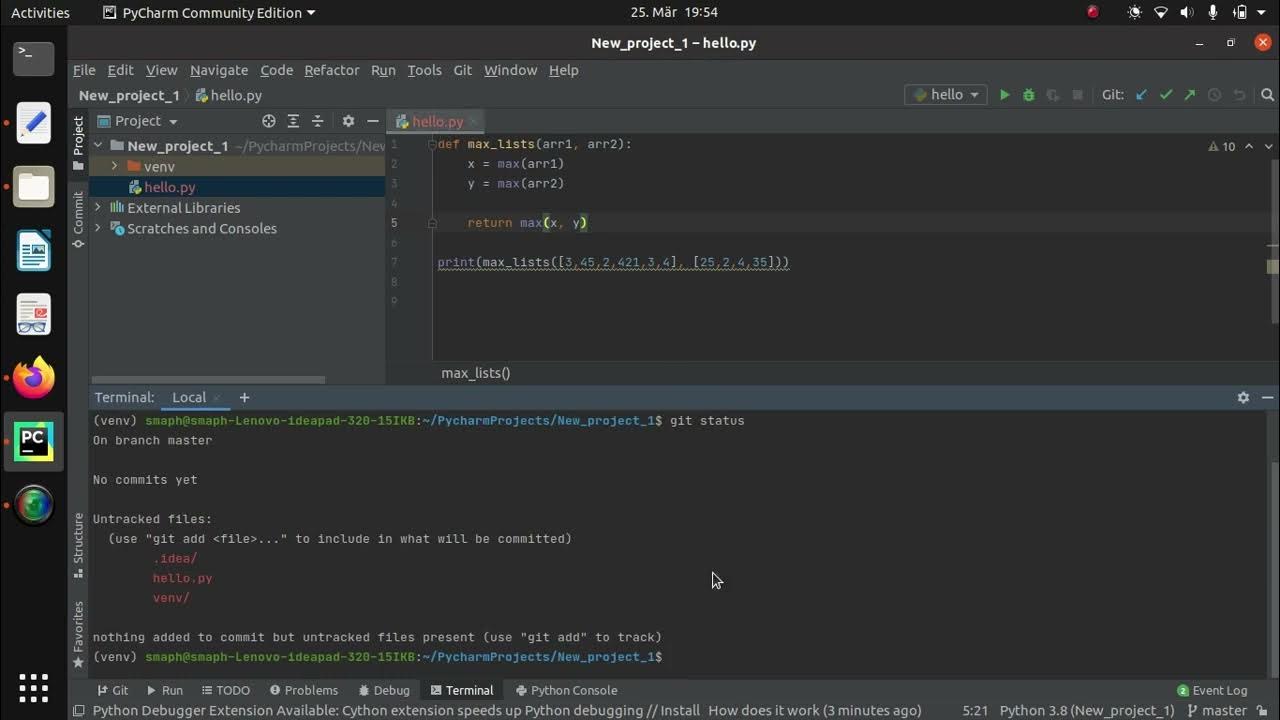Screen dimensions: 1280x720
Task: Click the Debug bug icon in the toolbar
Action: pyautogui.click(x=1029, y=95)
